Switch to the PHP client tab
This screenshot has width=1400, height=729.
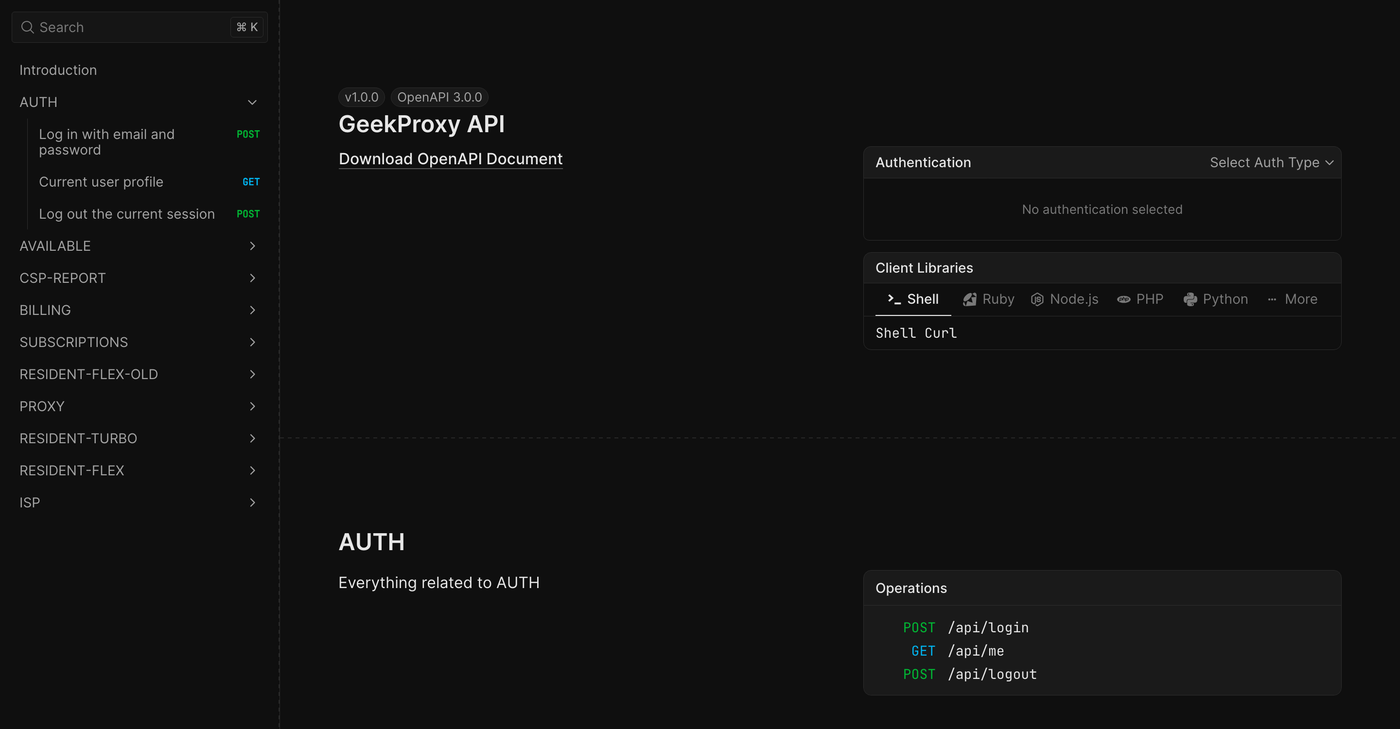coord(1140,299)
